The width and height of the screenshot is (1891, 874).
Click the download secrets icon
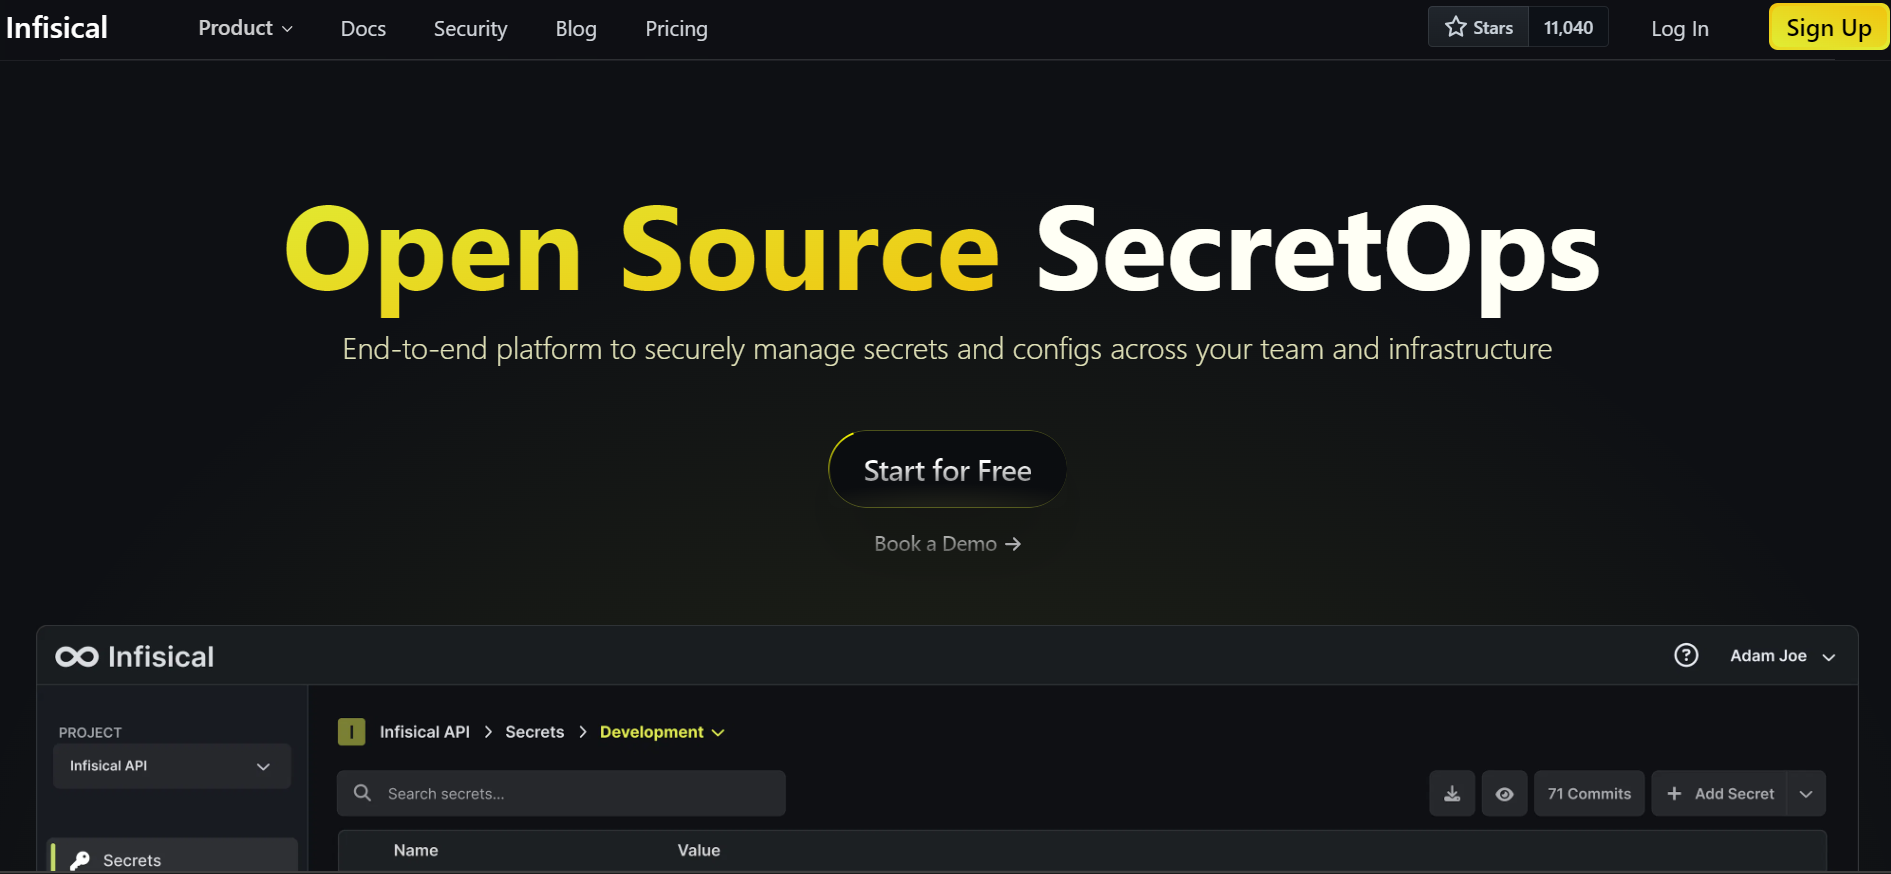pos(1452,793)
